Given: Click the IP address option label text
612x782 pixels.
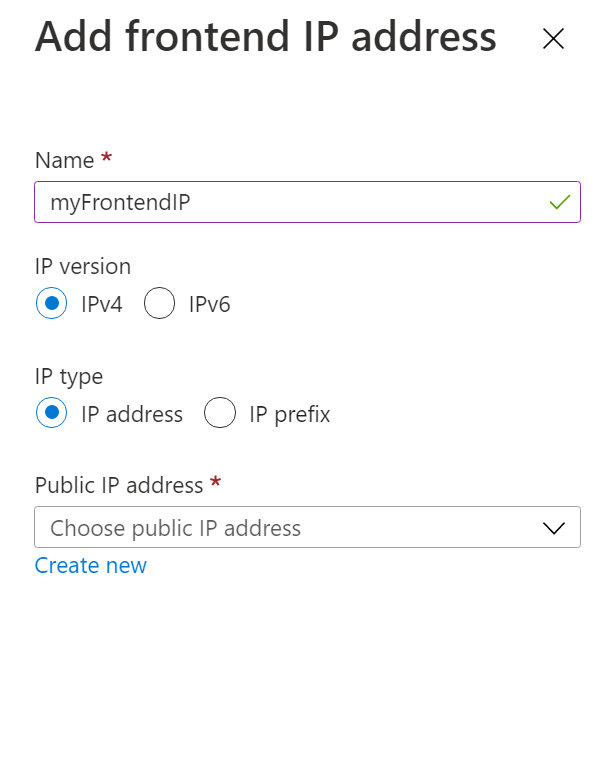Looking at the screenshot, I should (x=132, y=414).
